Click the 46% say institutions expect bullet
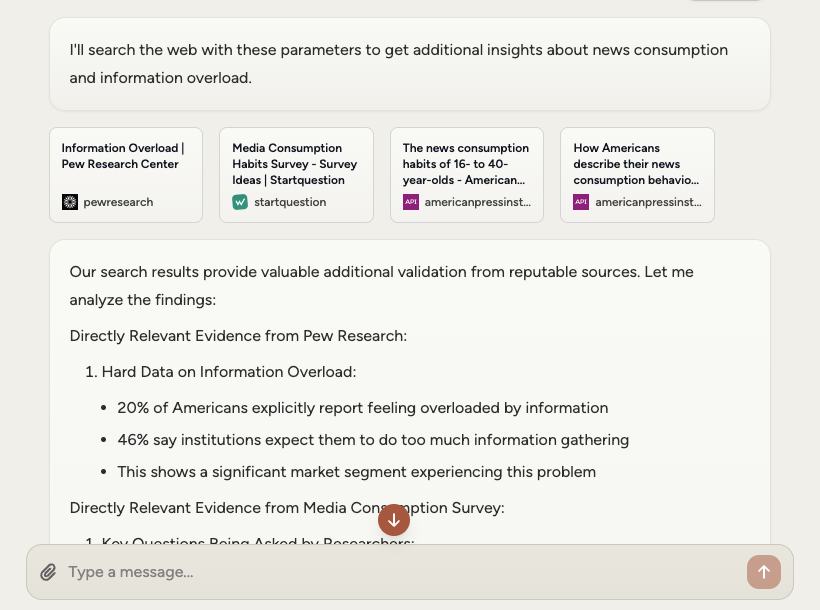The image size is (820, 610). 372,440
